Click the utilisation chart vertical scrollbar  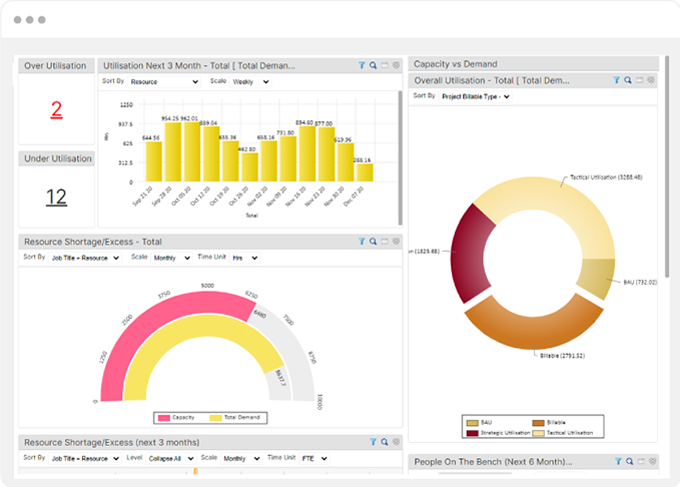tap(400, 157)
